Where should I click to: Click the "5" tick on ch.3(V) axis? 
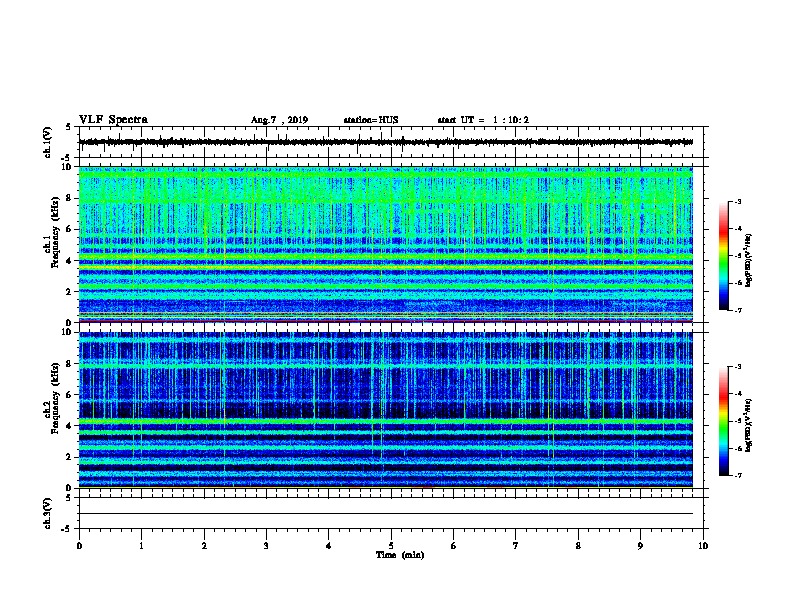[68, 498]
